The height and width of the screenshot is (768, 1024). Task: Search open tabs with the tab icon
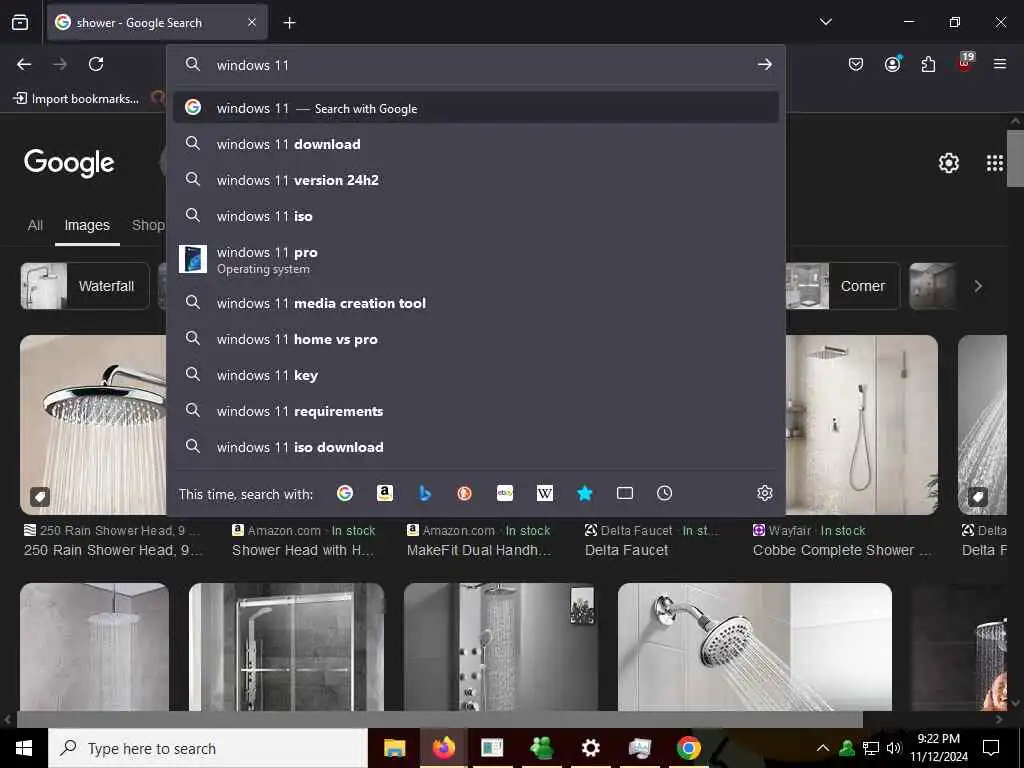pyautogui.click(x=624, y=493)
